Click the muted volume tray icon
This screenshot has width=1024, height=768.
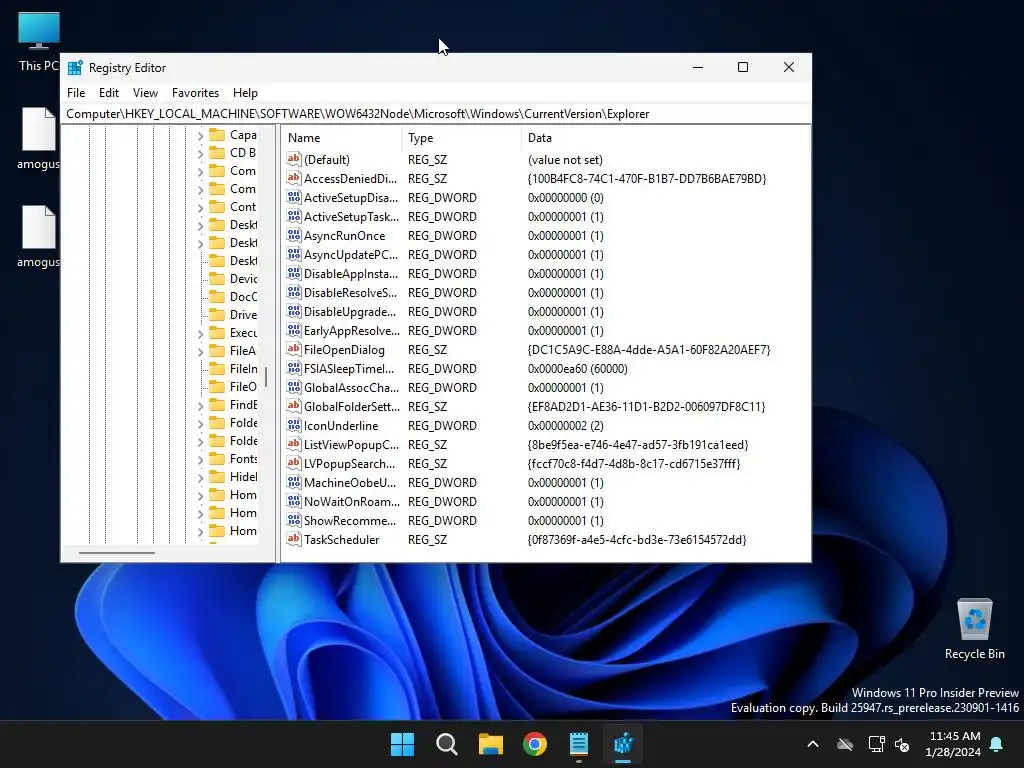tap(902, 744)
